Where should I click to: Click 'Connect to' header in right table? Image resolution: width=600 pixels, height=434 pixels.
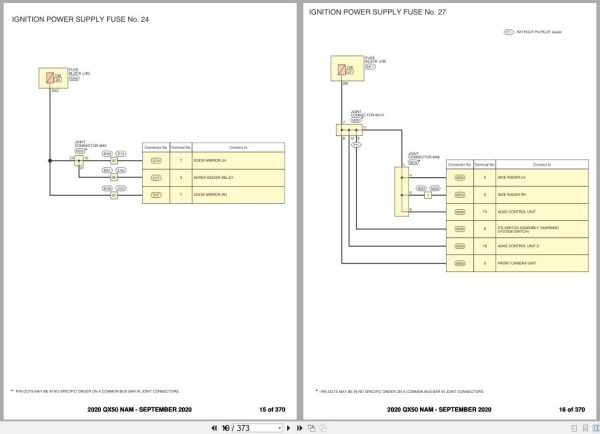point(542,165)
